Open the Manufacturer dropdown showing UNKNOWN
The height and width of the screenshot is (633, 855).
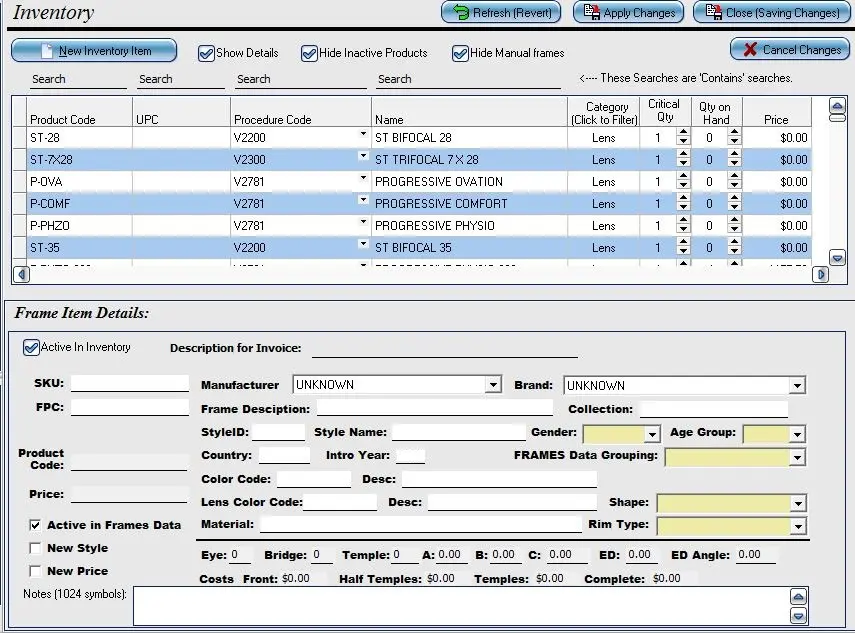tap(494, 385)
